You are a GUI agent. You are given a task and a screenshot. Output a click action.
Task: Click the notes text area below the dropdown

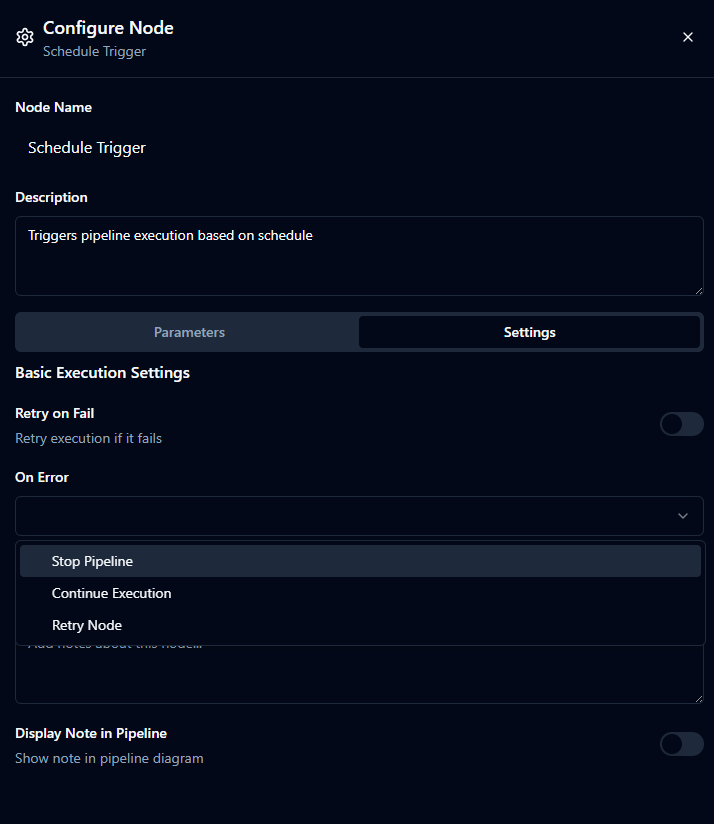pyautogui.click(x=360, y=680)
